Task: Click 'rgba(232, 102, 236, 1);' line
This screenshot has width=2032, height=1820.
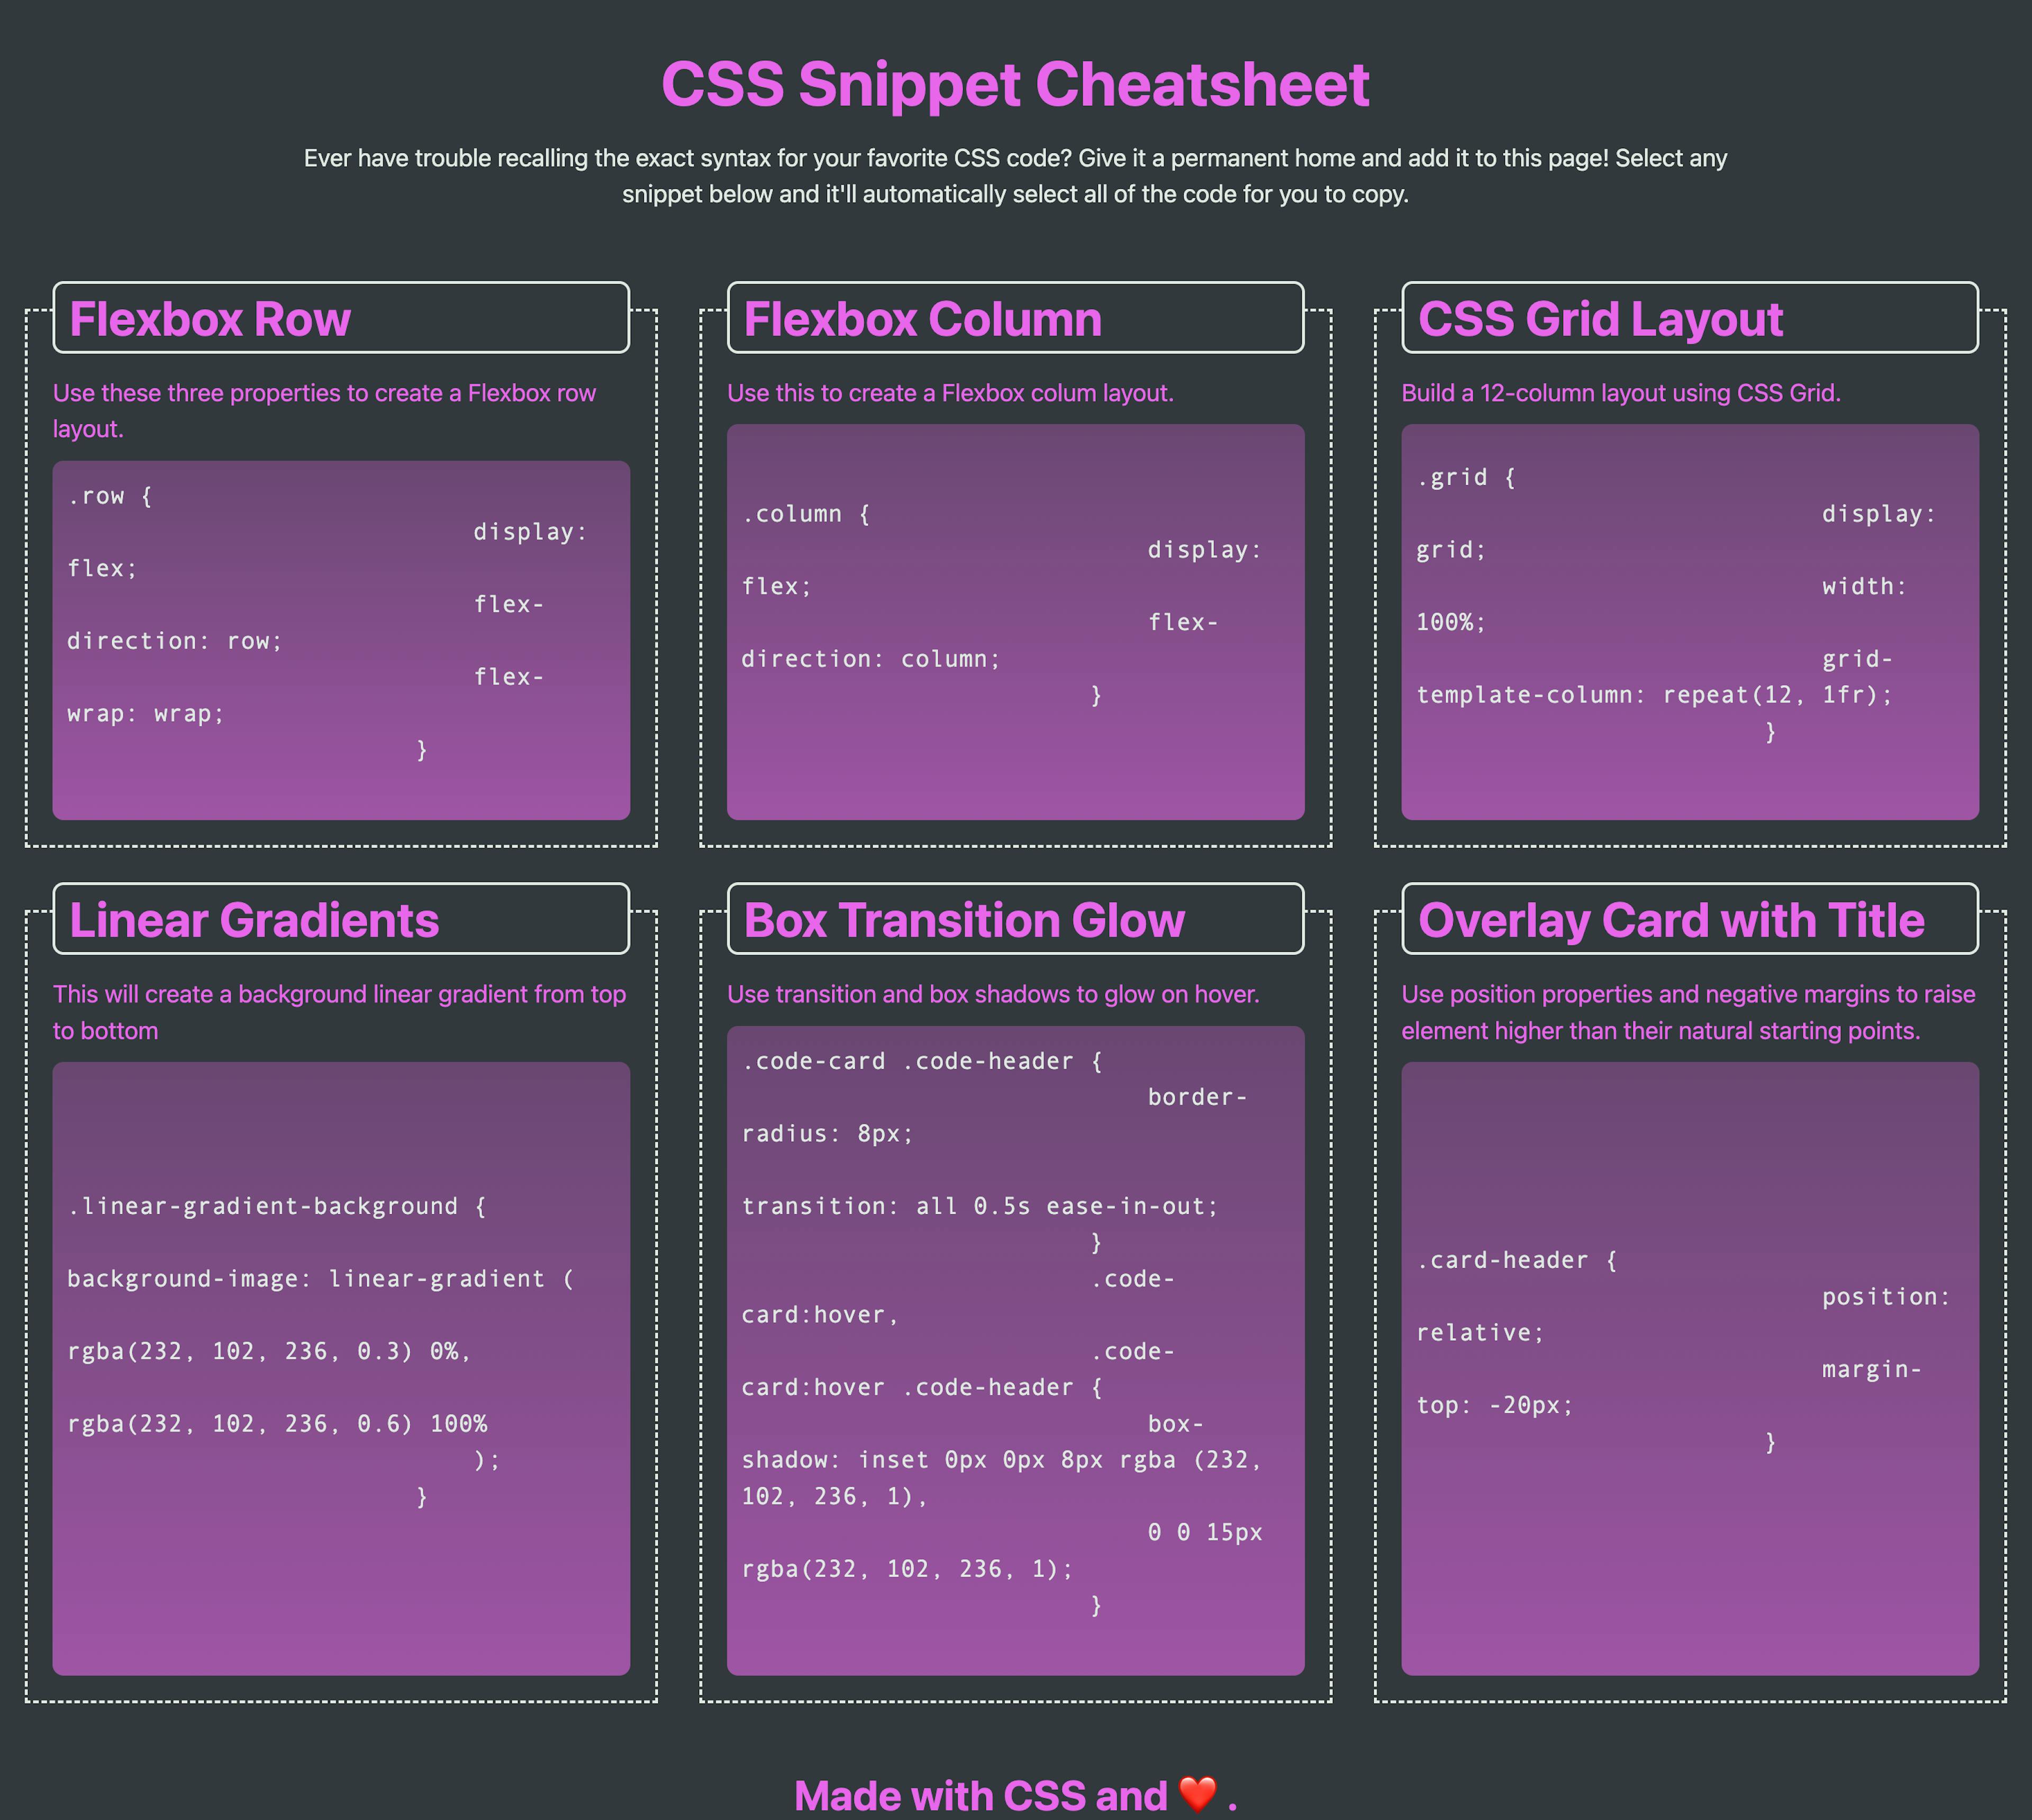Action: (907, 1569)
